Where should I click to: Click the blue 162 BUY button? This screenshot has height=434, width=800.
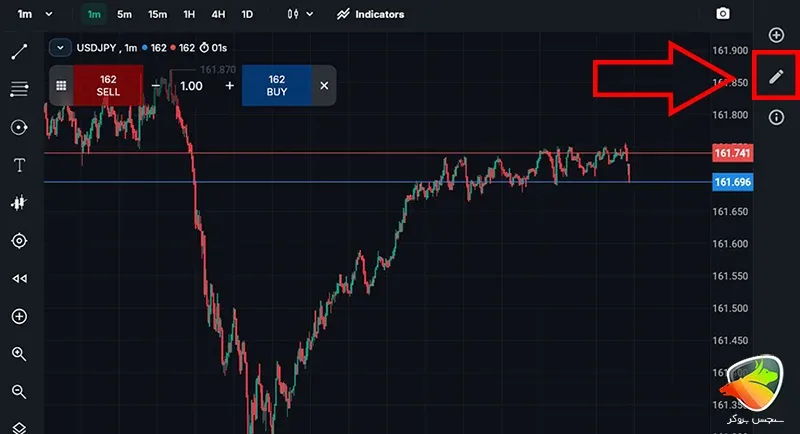point(277,86)
